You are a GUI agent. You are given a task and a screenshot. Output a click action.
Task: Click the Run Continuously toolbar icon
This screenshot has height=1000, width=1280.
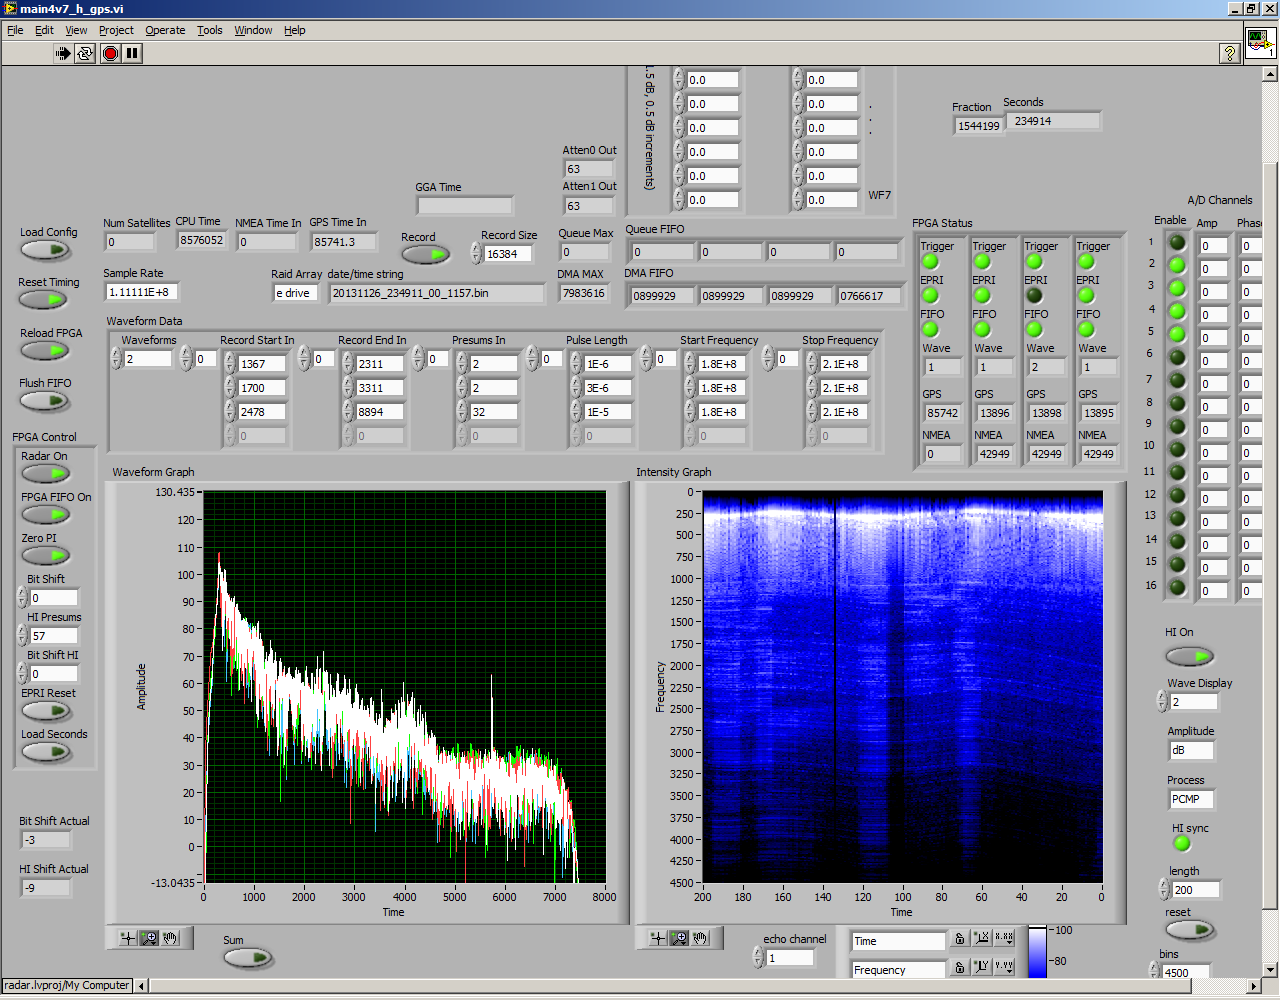click(85, 53)
